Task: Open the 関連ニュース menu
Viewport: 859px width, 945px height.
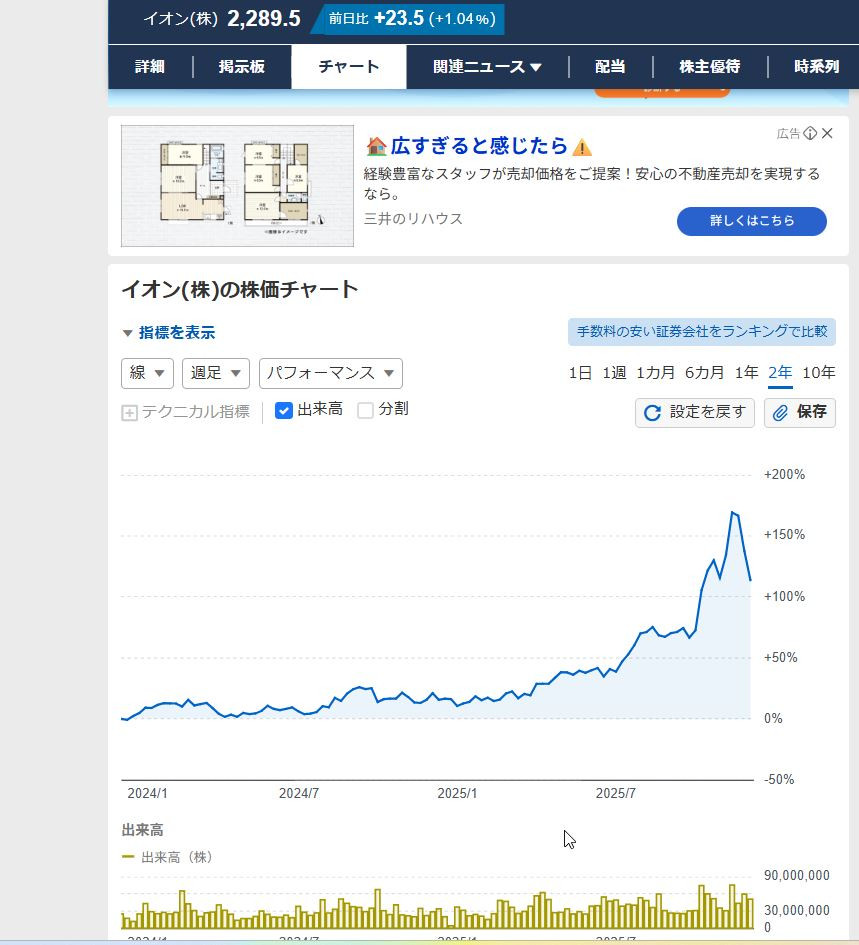Action: tap(487, 67)
